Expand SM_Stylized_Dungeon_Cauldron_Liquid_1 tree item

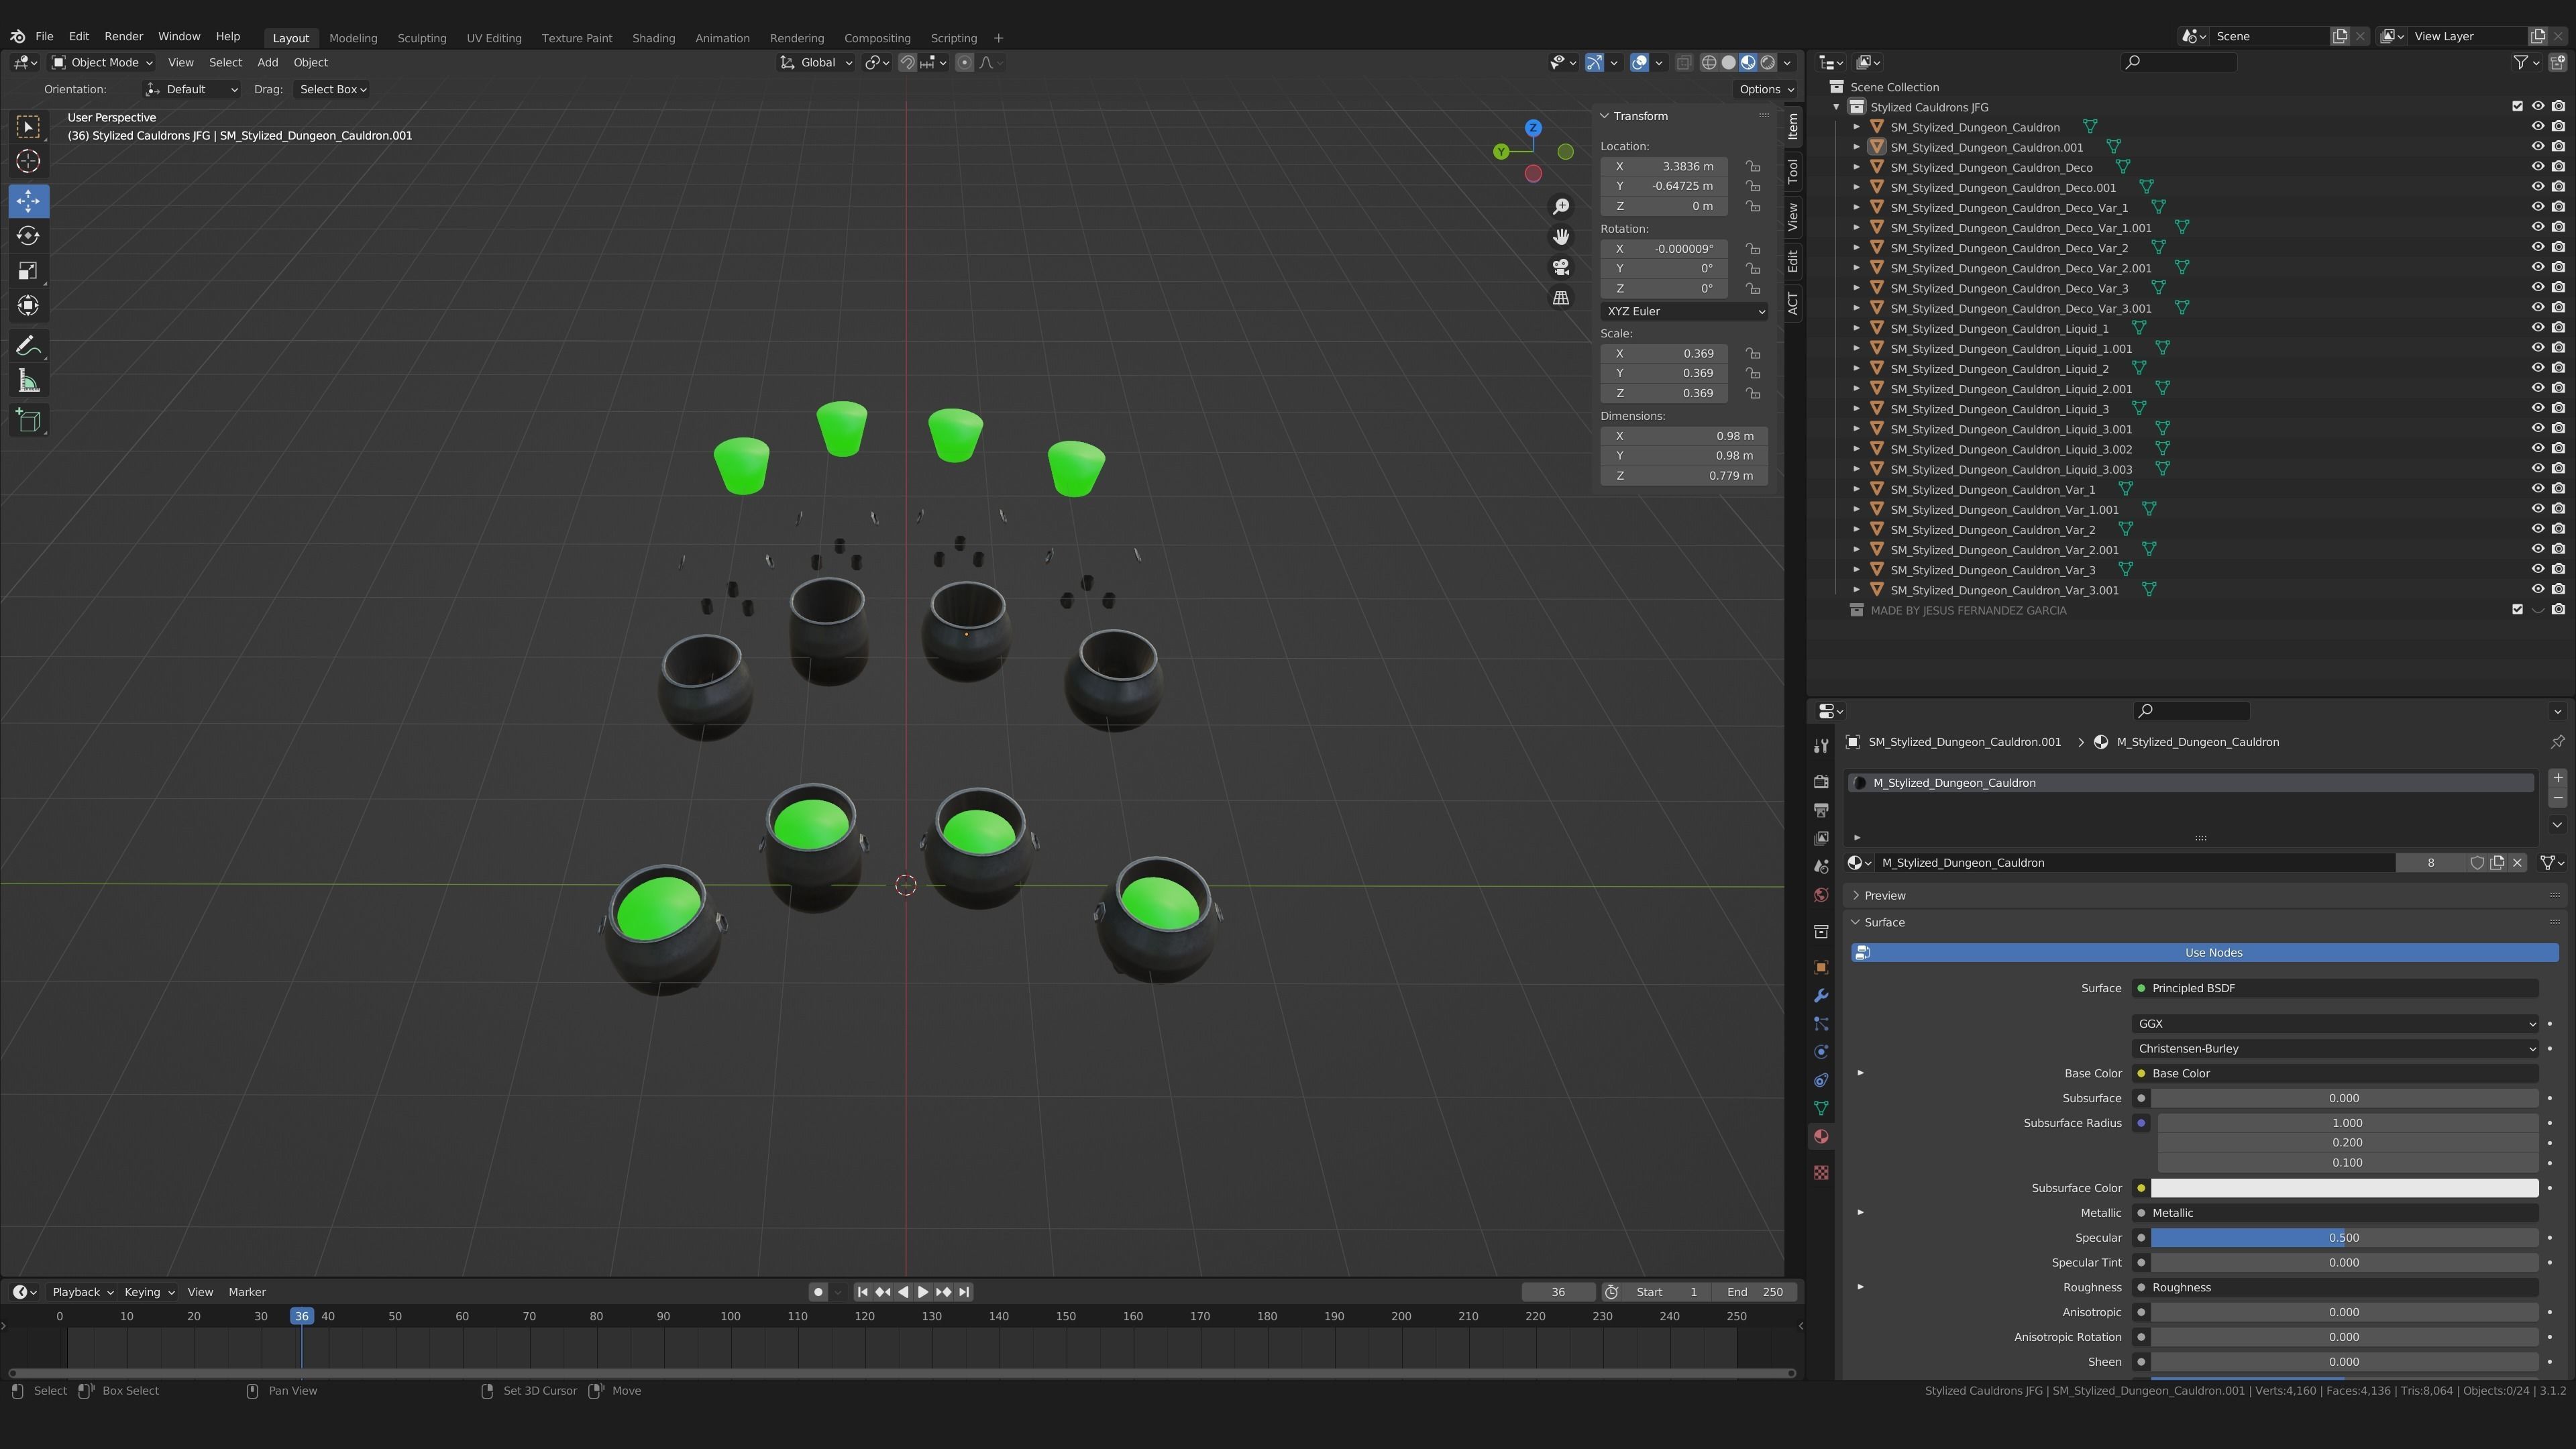(1857, 328)
